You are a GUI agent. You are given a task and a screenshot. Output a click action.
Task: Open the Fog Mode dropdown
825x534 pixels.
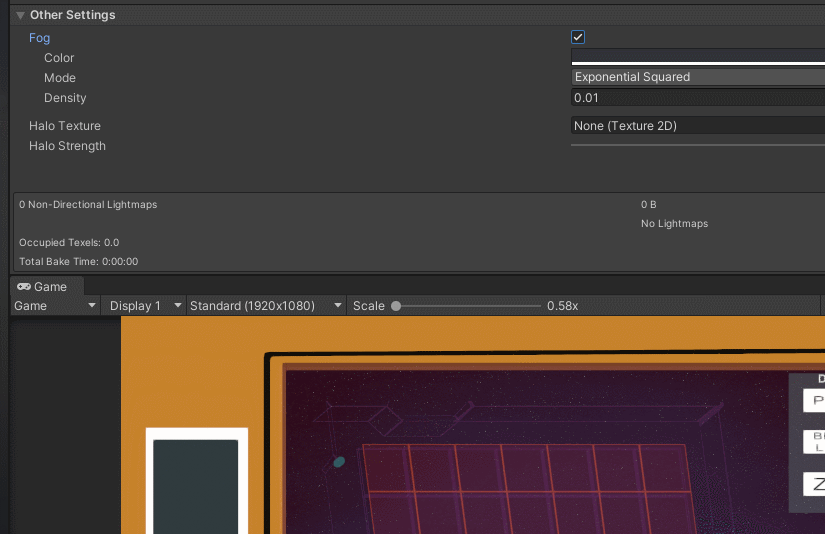[698, 77]
